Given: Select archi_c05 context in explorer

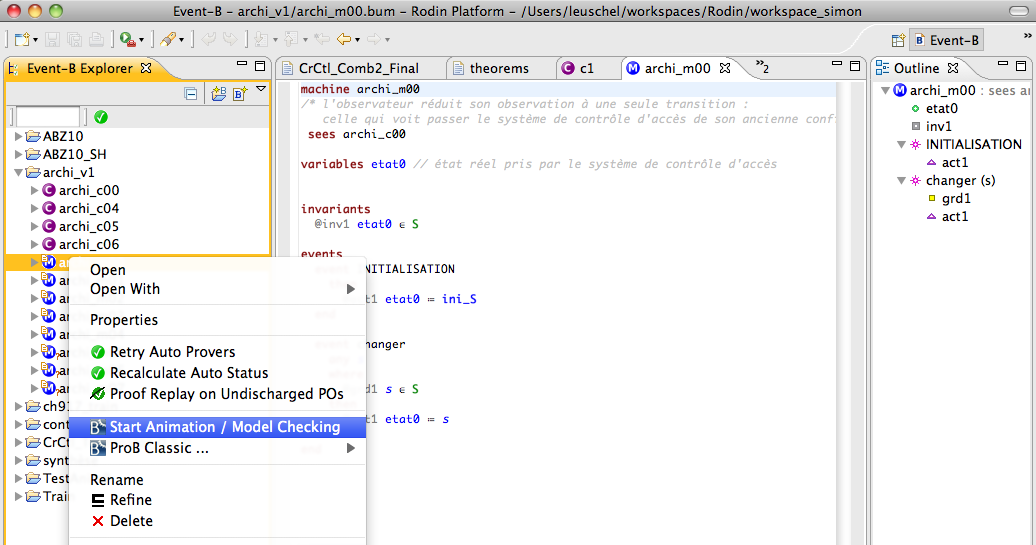Looking at the screenshot, I should 88,226.
